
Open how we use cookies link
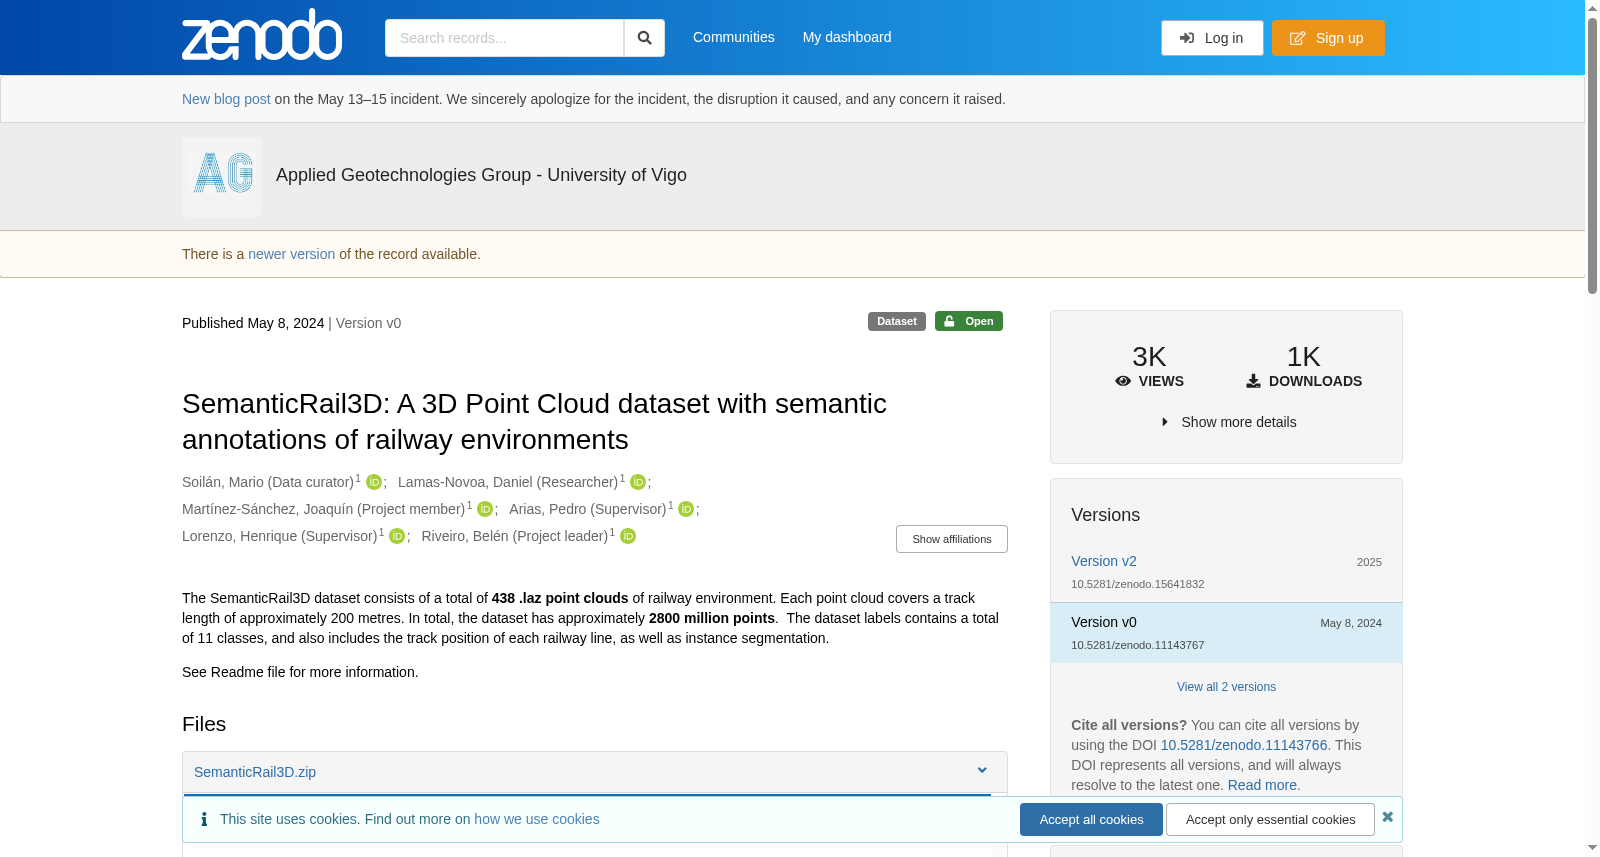point(537,819)
